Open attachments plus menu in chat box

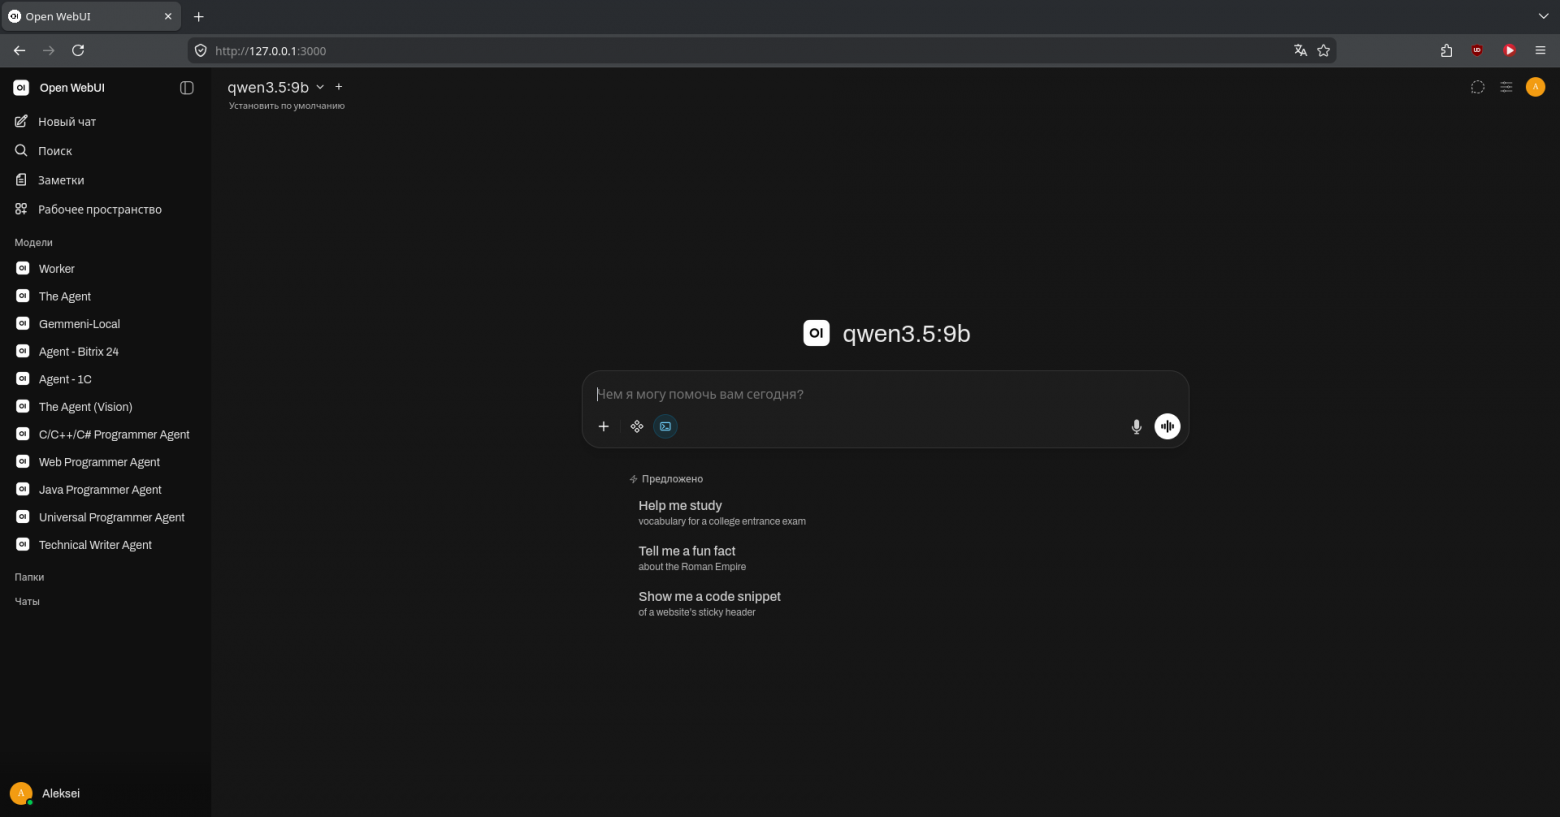click(x=603, y=427)
